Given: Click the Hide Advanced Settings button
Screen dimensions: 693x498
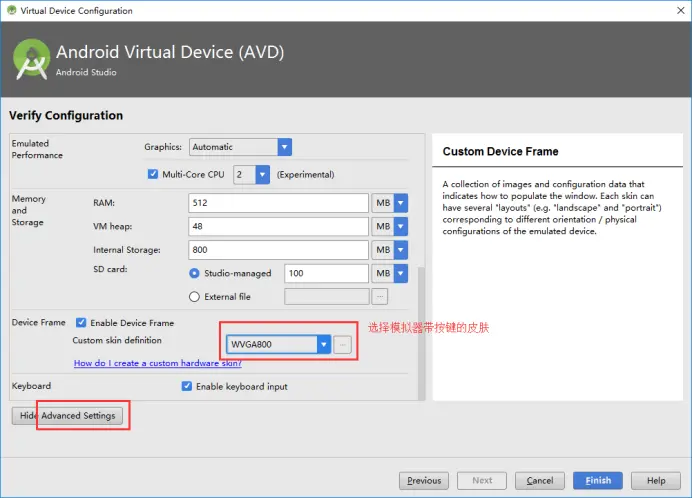Looking at the screenshot, I should [x=67, y=416].
